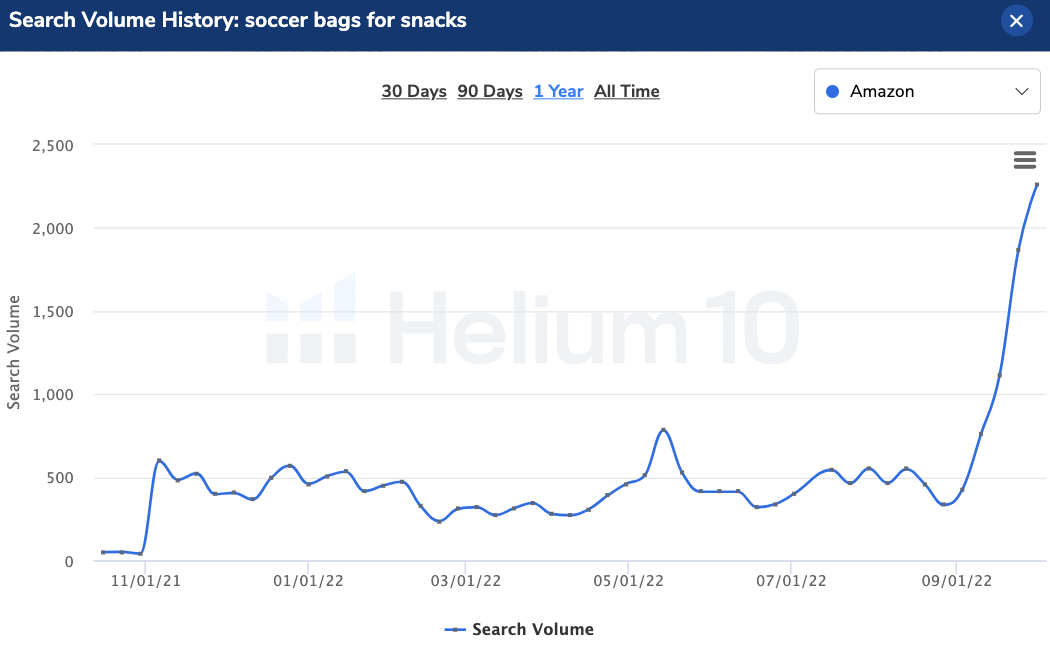Click the Search Volume y-axis title

(13, 352)
